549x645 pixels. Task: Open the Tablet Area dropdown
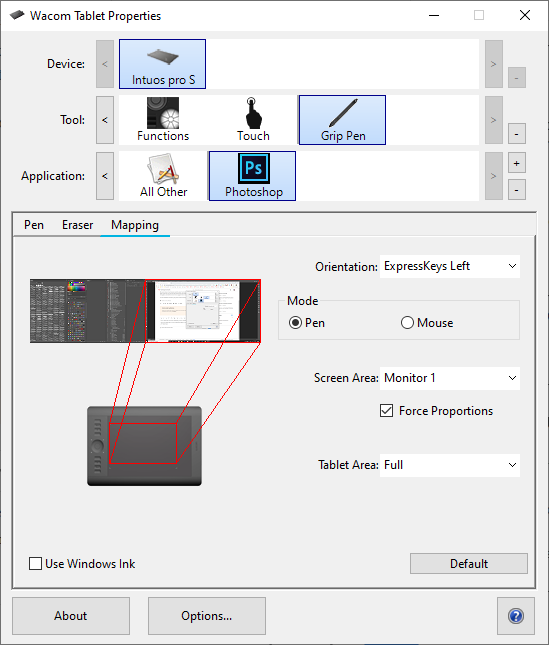(450, 465)
